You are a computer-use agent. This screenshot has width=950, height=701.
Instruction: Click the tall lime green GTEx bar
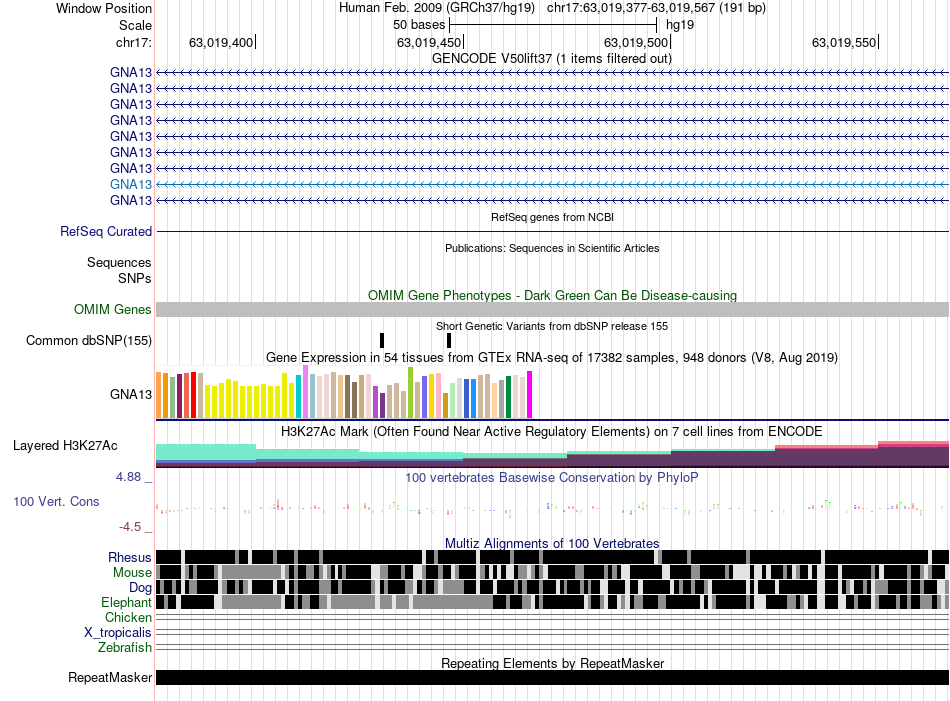tap(410, 393)
